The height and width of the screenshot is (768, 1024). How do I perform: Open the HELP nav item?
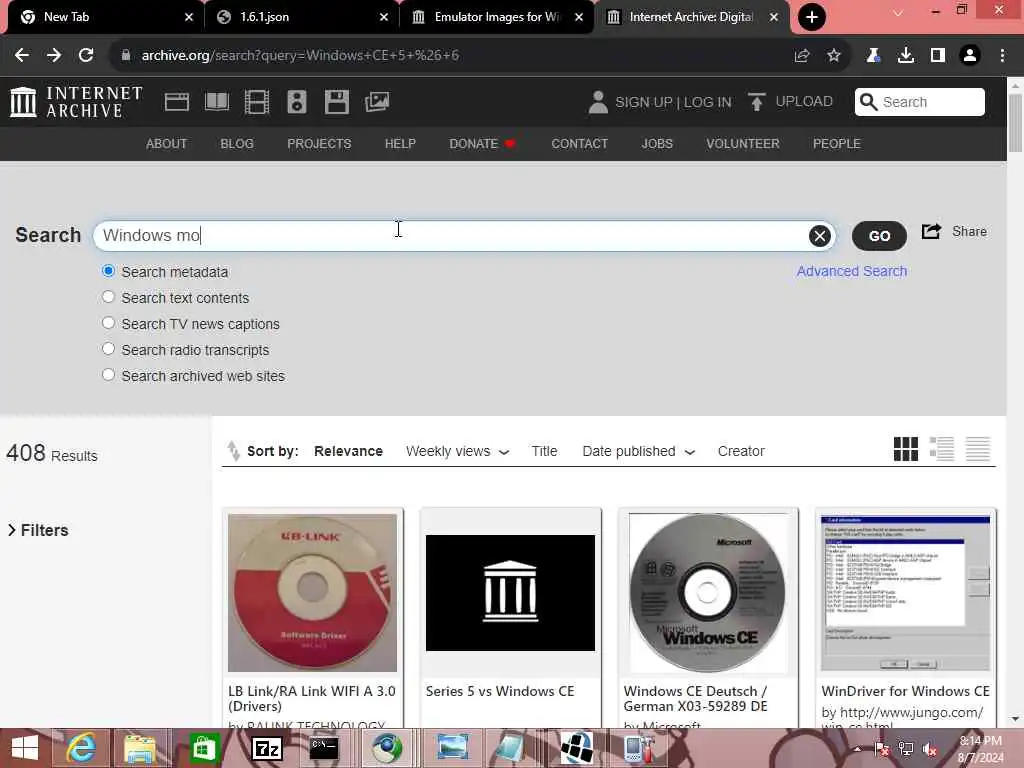coord(400,144)
